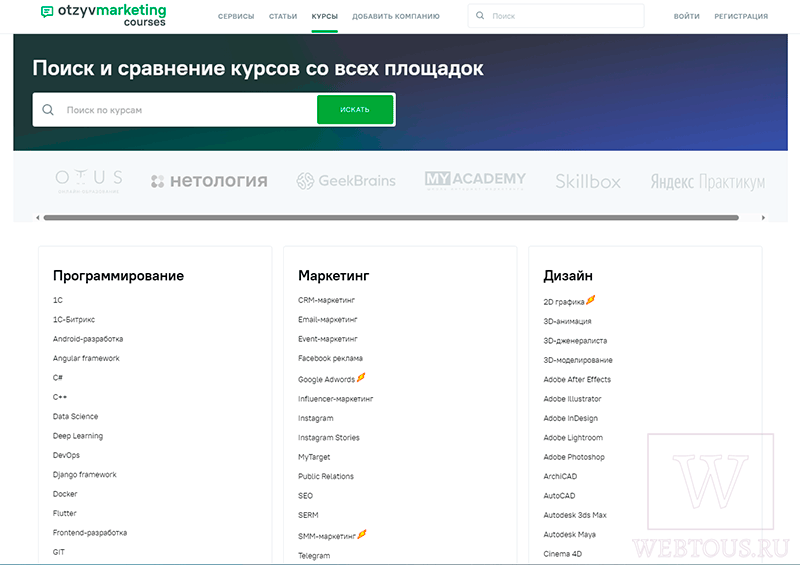Click the Войти link
The height and width of the screenshot is (565, 800).
(686, 16)
